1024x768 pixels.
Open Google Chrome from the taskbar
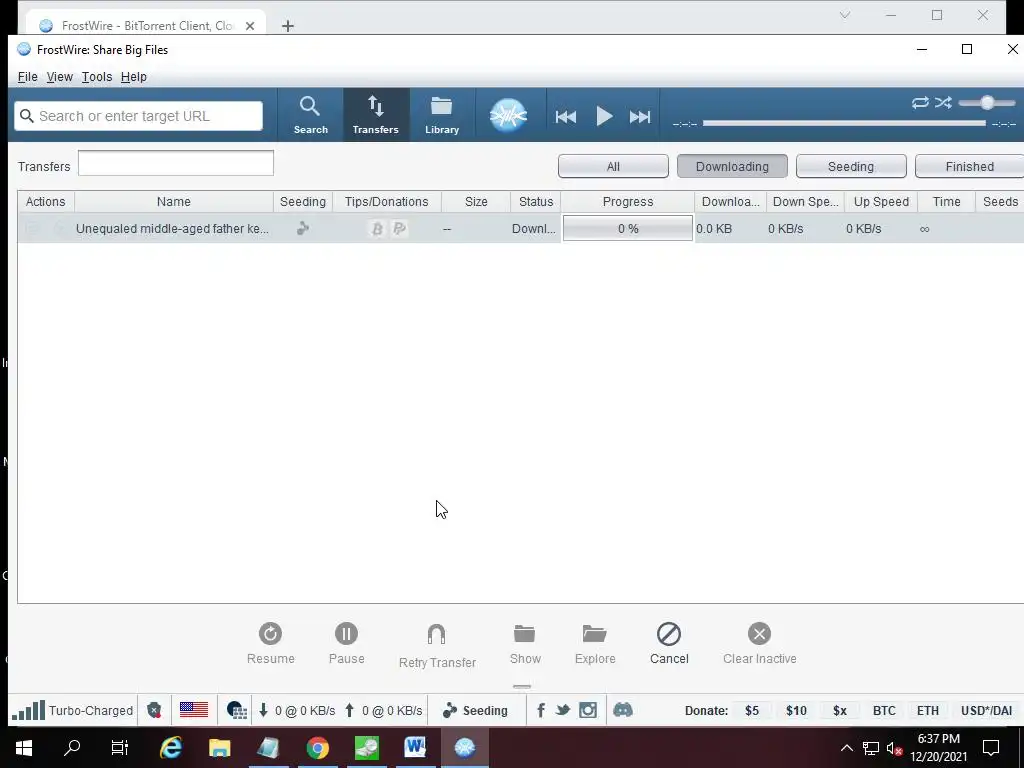pos(318,748)
